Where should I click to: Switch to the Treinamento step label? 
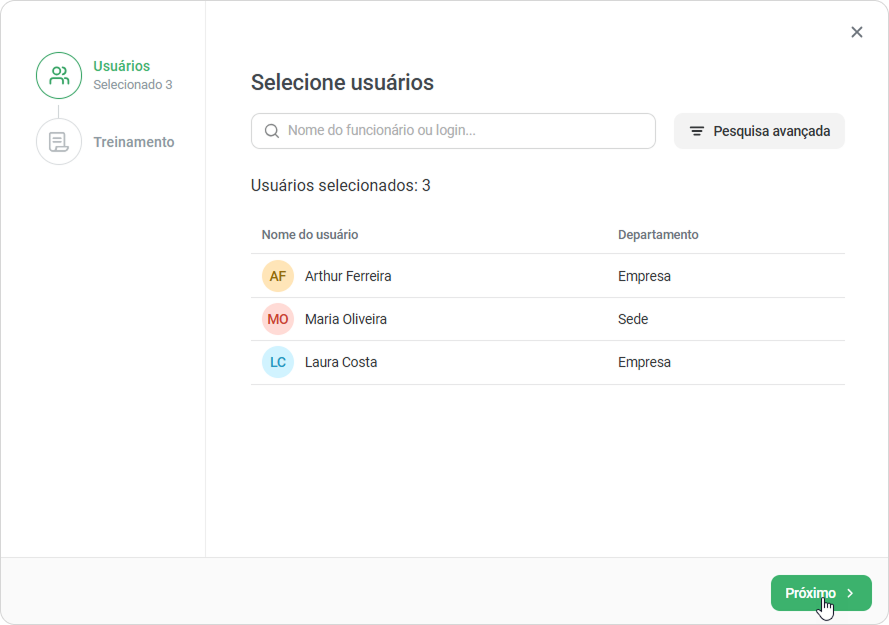click(134, 142)
